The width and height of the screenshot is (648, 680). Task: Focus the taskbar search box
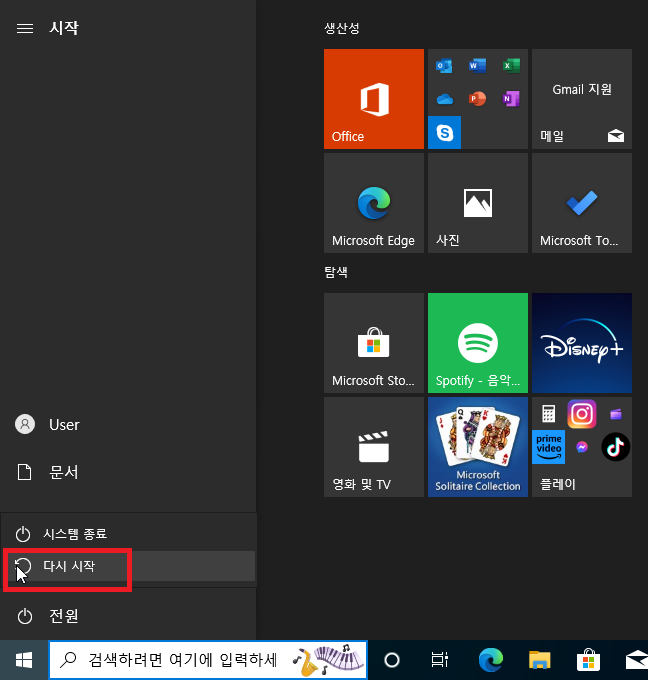pyautogui.click(x=208, y=660)
